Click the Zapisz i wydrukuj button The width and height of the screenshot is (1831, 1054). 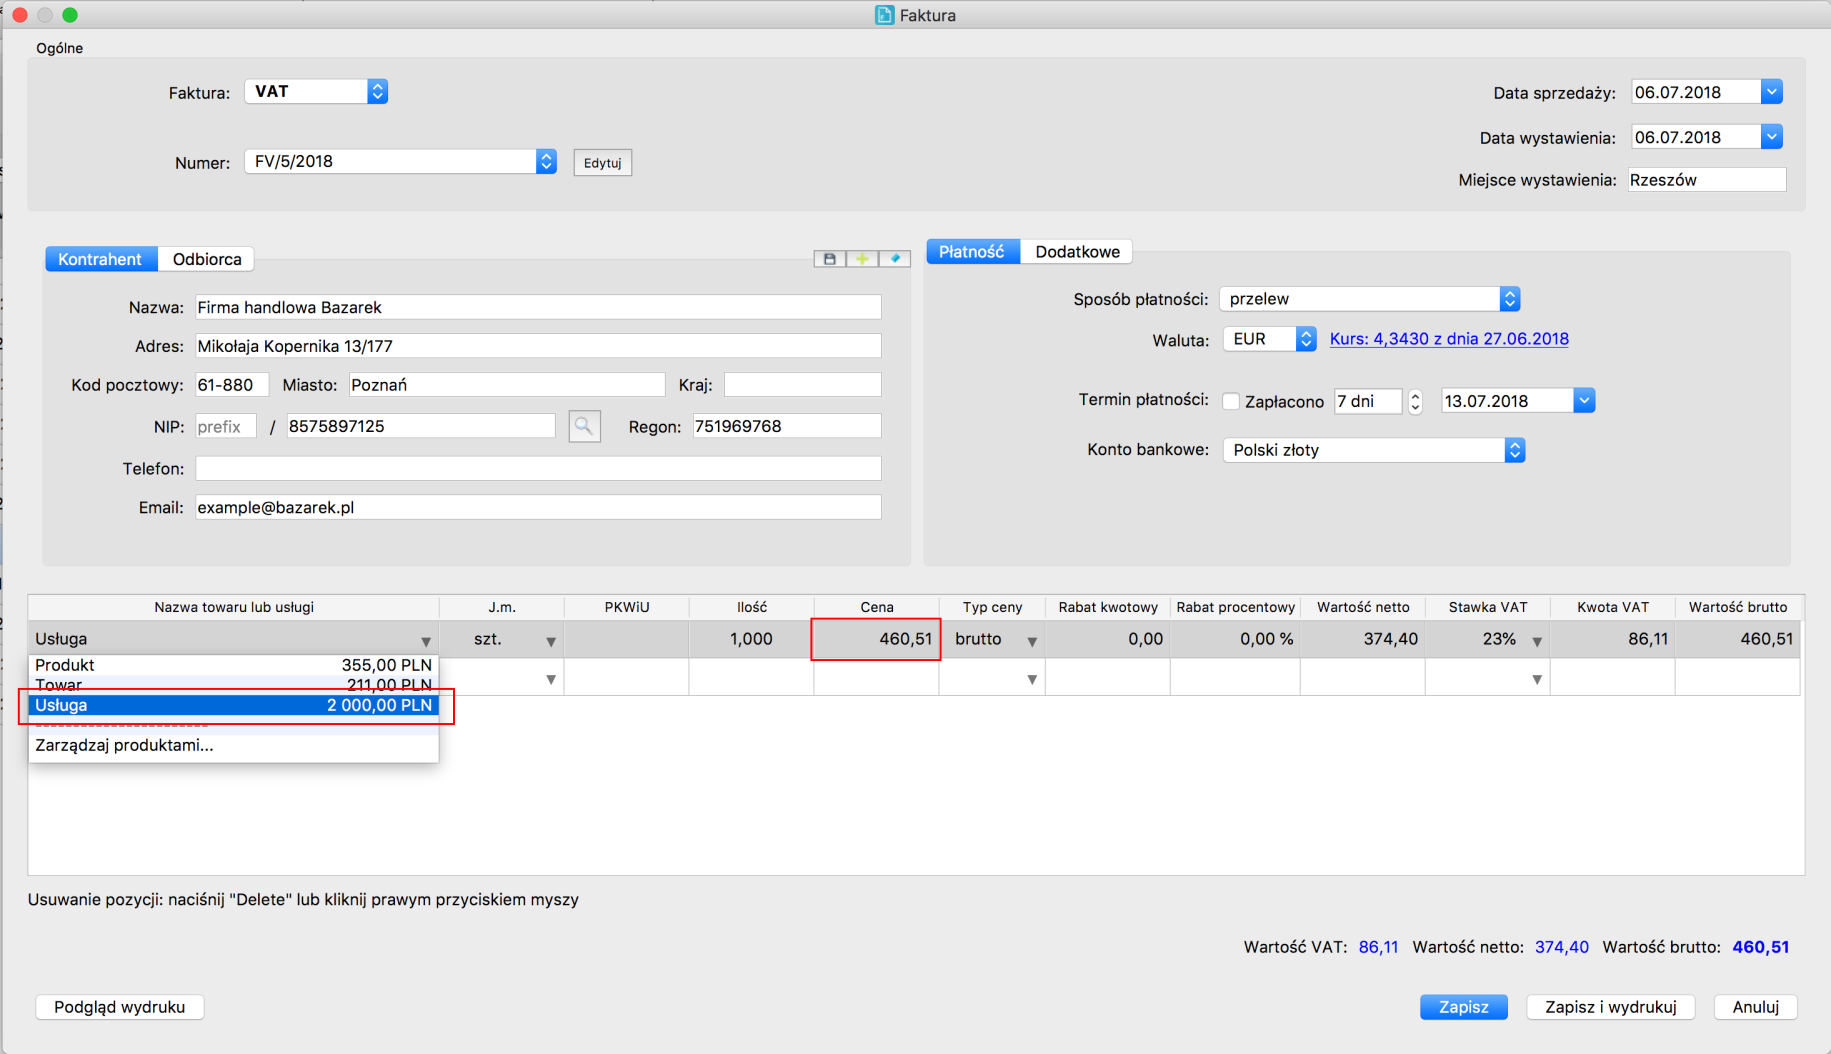(1610, 1007)
